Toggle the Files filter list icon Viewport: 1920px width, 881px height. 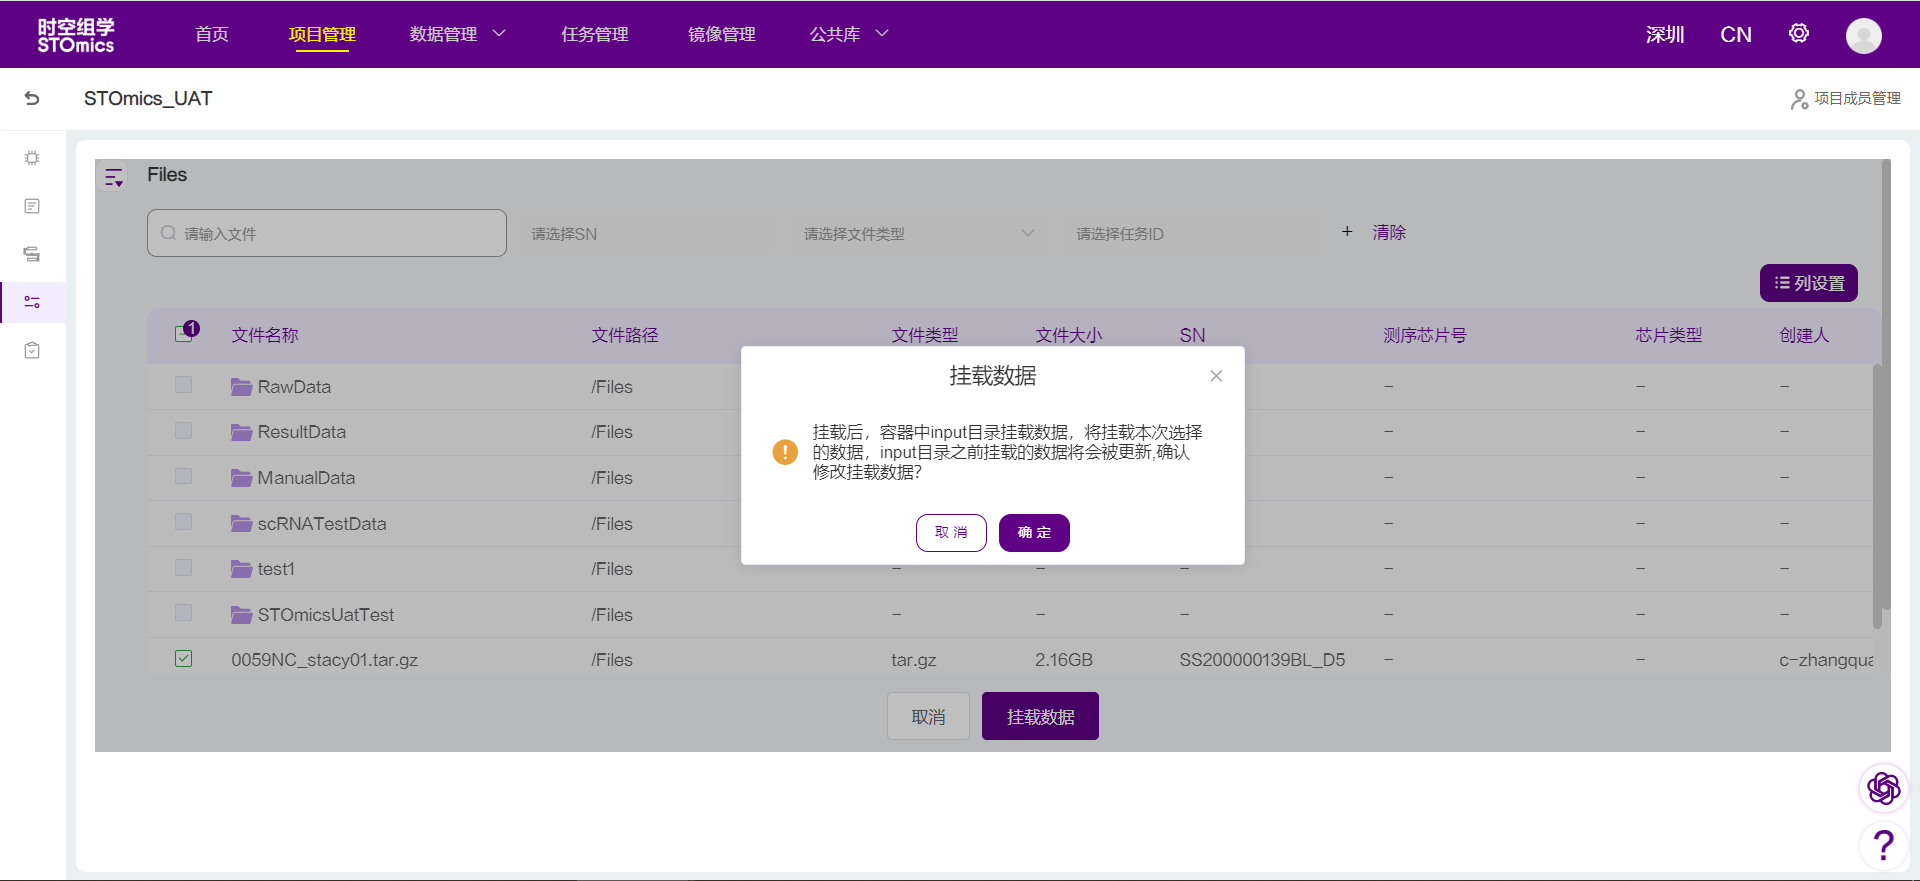coord(114,178)
